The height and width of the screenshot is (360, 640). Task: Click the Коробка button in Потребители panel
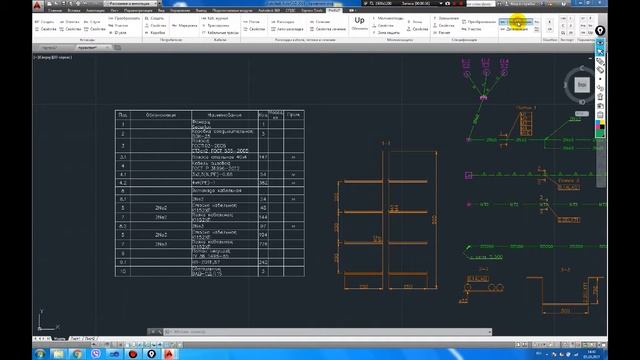[x=155, y=32]
